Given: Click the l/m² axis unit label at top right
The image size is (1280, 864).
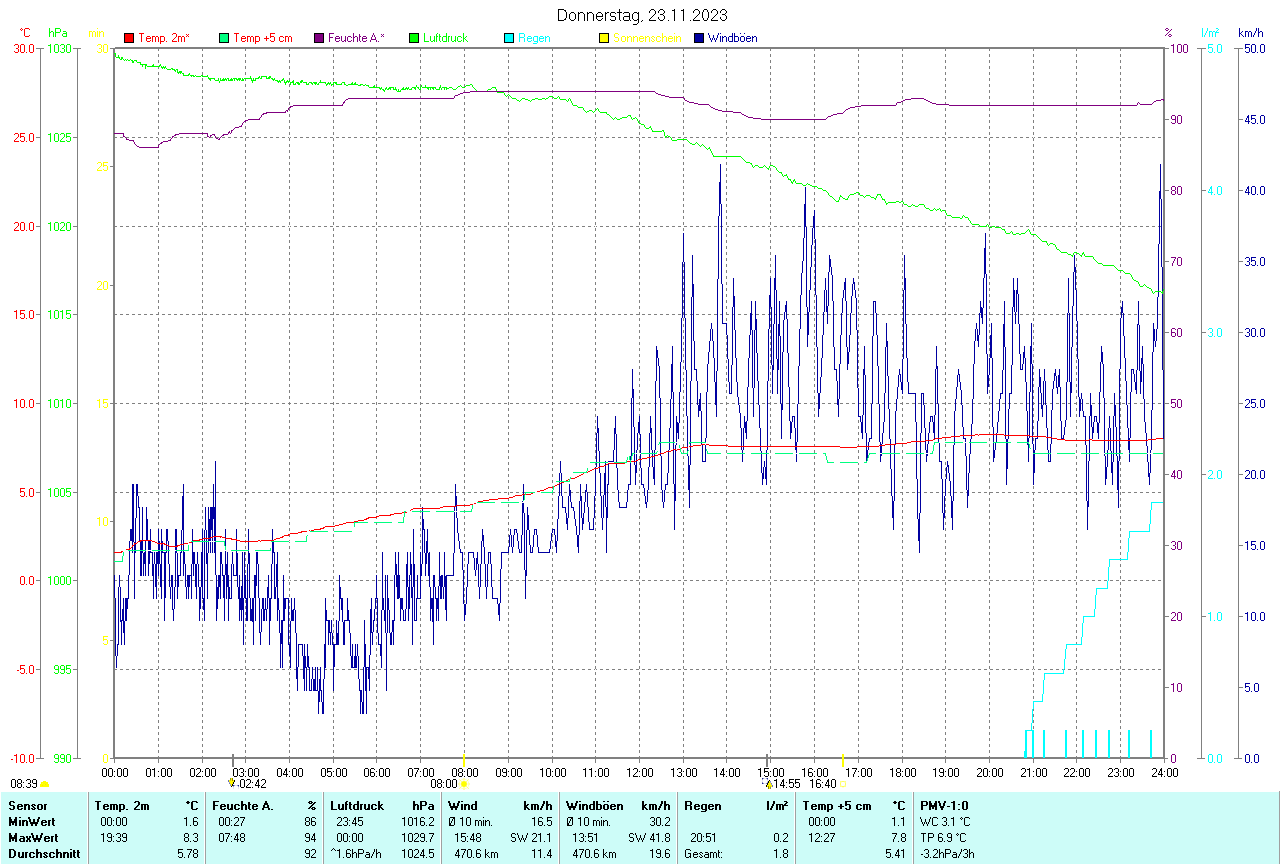Looking at the screenshot, I should 1211,33.
